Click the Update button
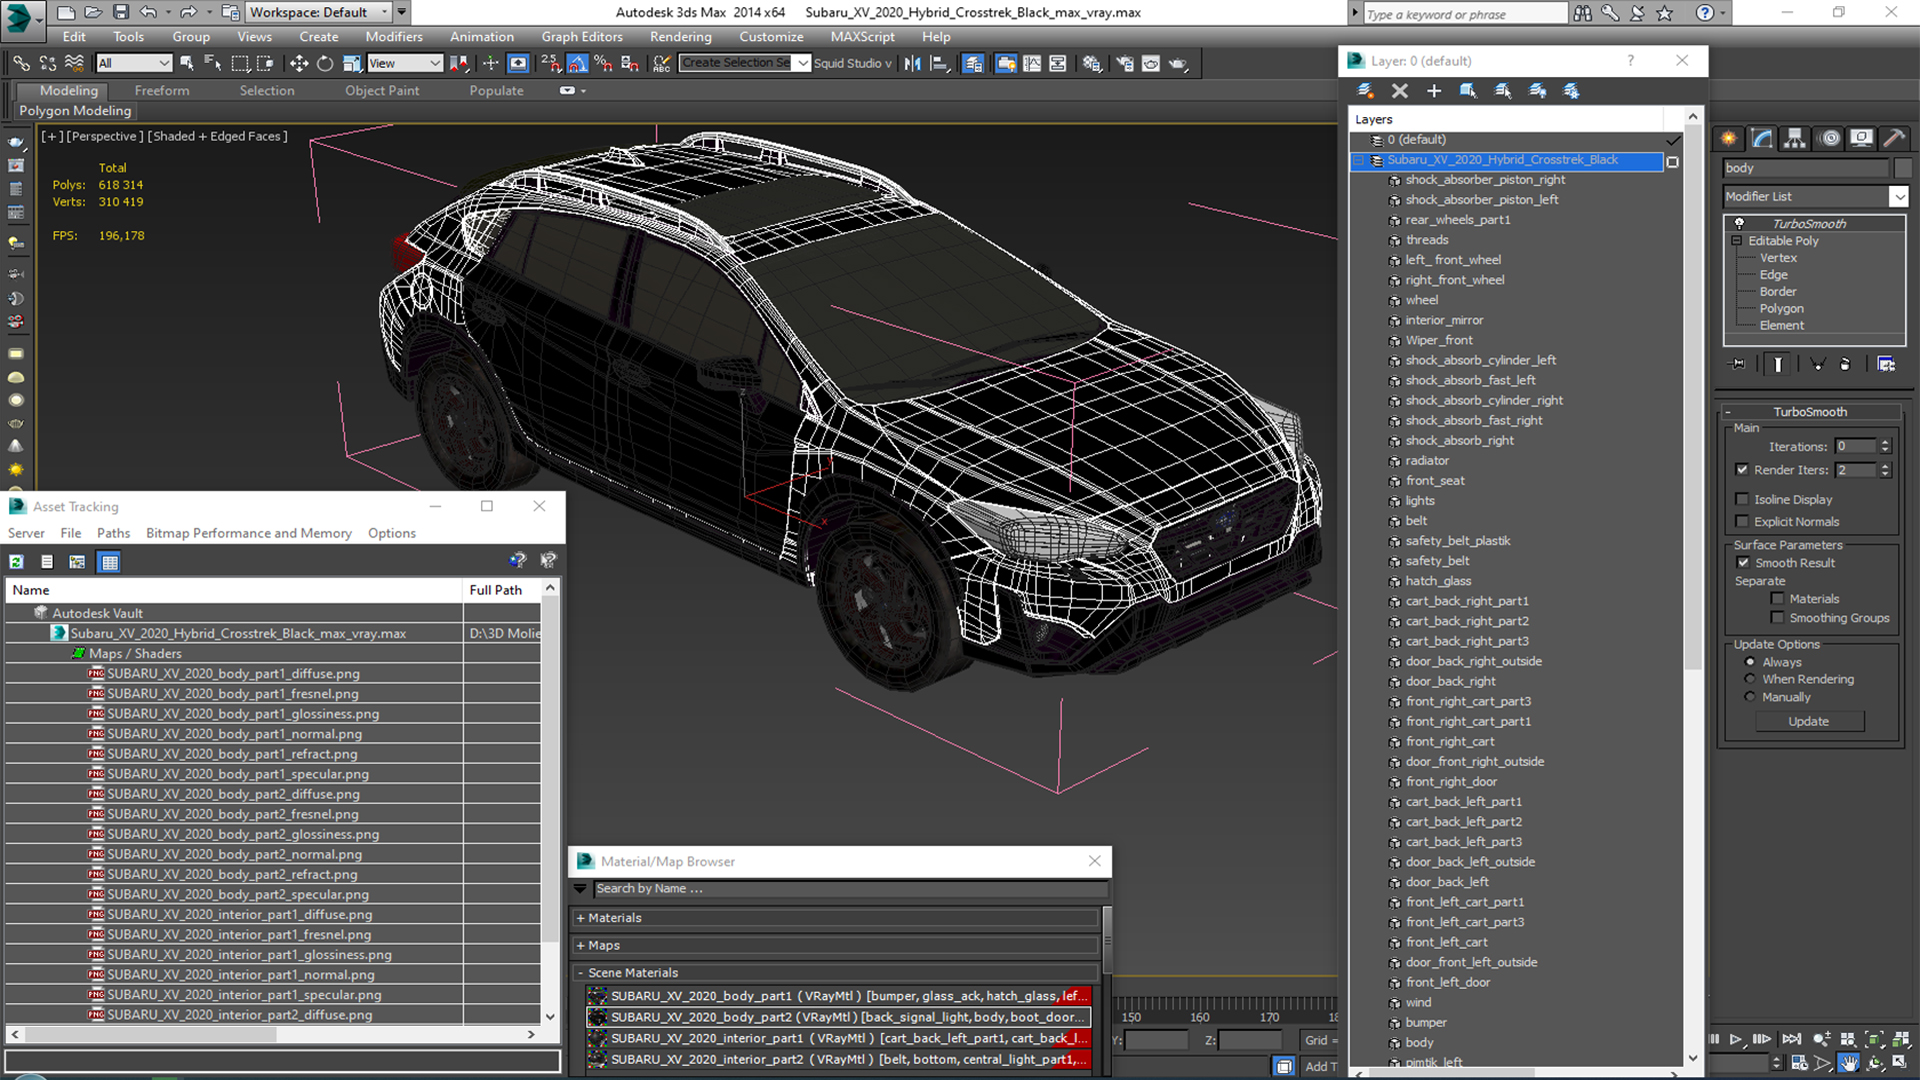1920x1080 pixels. (x=1808, y=721)
